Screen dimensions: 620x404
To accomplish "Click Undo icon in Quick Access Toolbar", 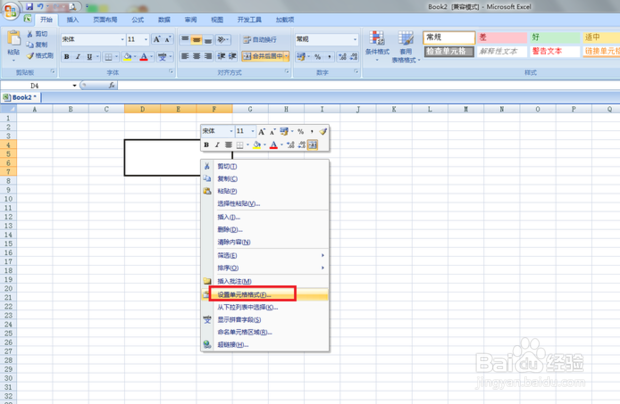I will [x=40, y=7].
